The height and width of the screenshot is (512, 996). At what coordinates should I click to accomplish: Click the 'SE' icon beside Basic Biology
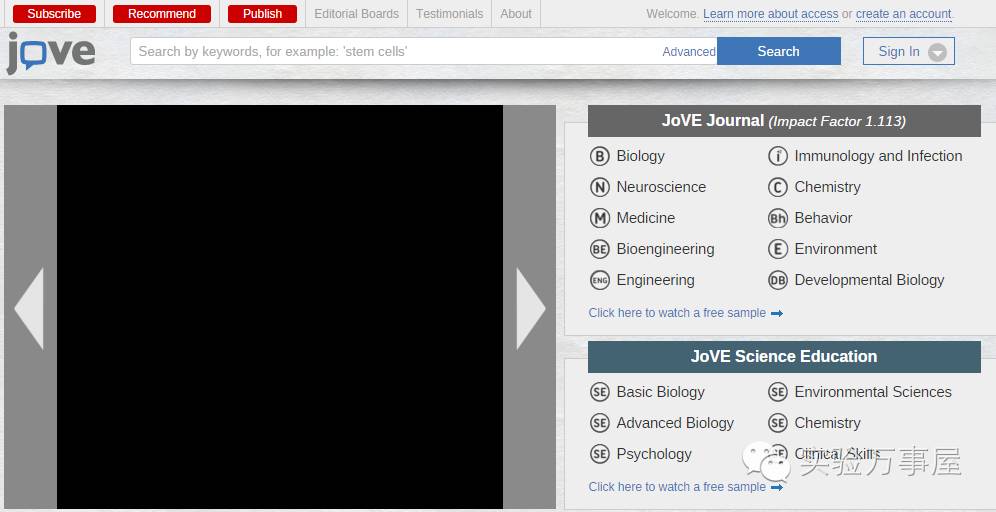coord(600,392)
